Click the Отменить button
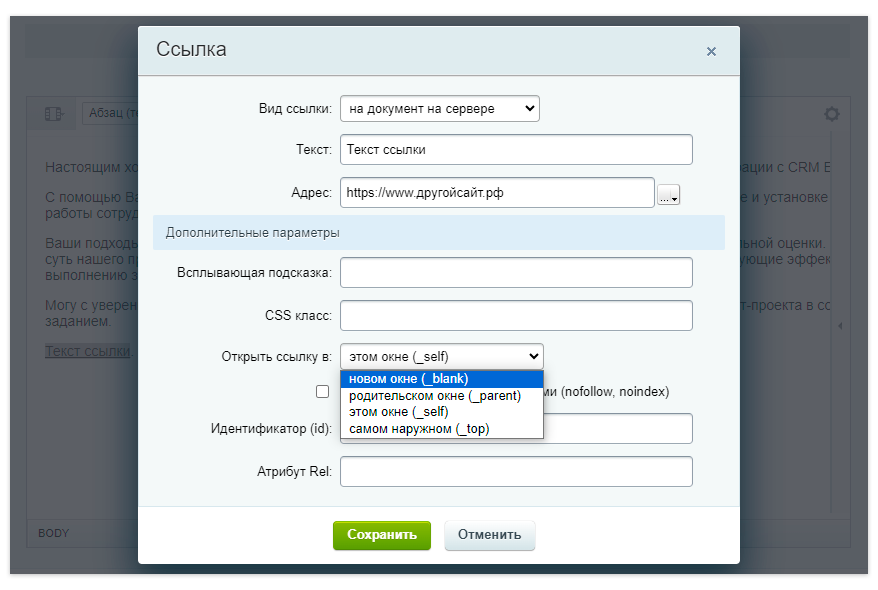 489,535
